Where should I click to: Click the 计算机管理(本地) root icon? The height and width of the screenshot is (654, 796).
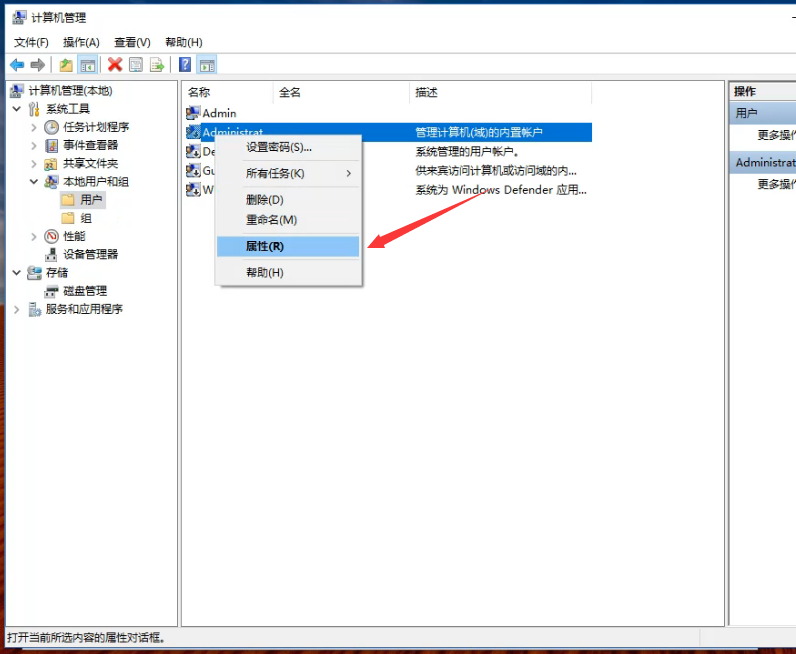17,91
